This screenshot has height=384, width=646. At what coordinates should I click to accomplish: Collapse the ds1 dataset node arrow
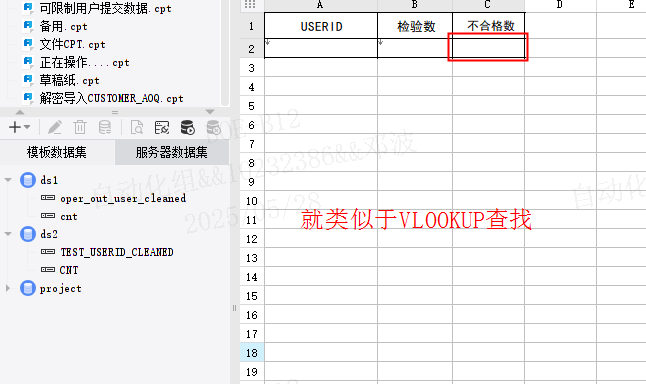click(x=8, y=180)
